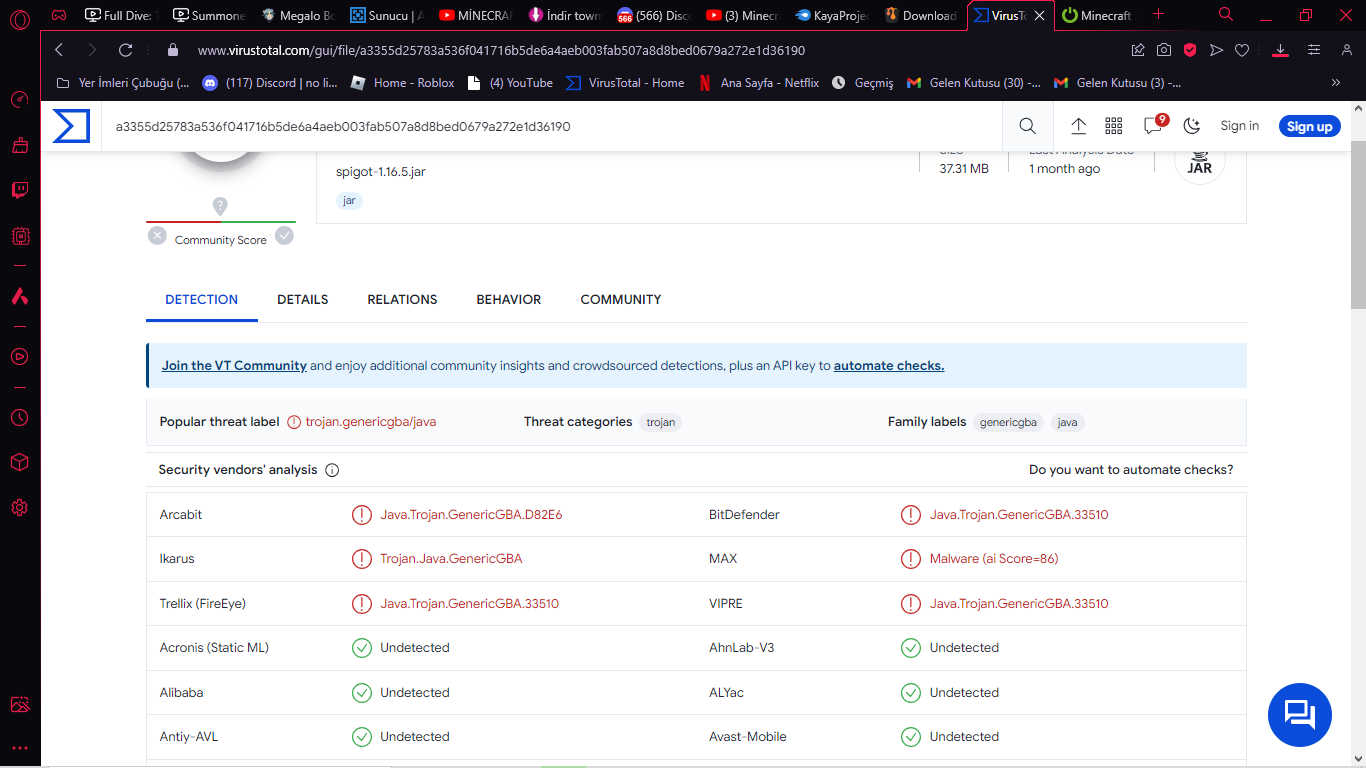Click the jar file tag
Viewport: 1366px width, 768px height.
[x=349, y=200]
